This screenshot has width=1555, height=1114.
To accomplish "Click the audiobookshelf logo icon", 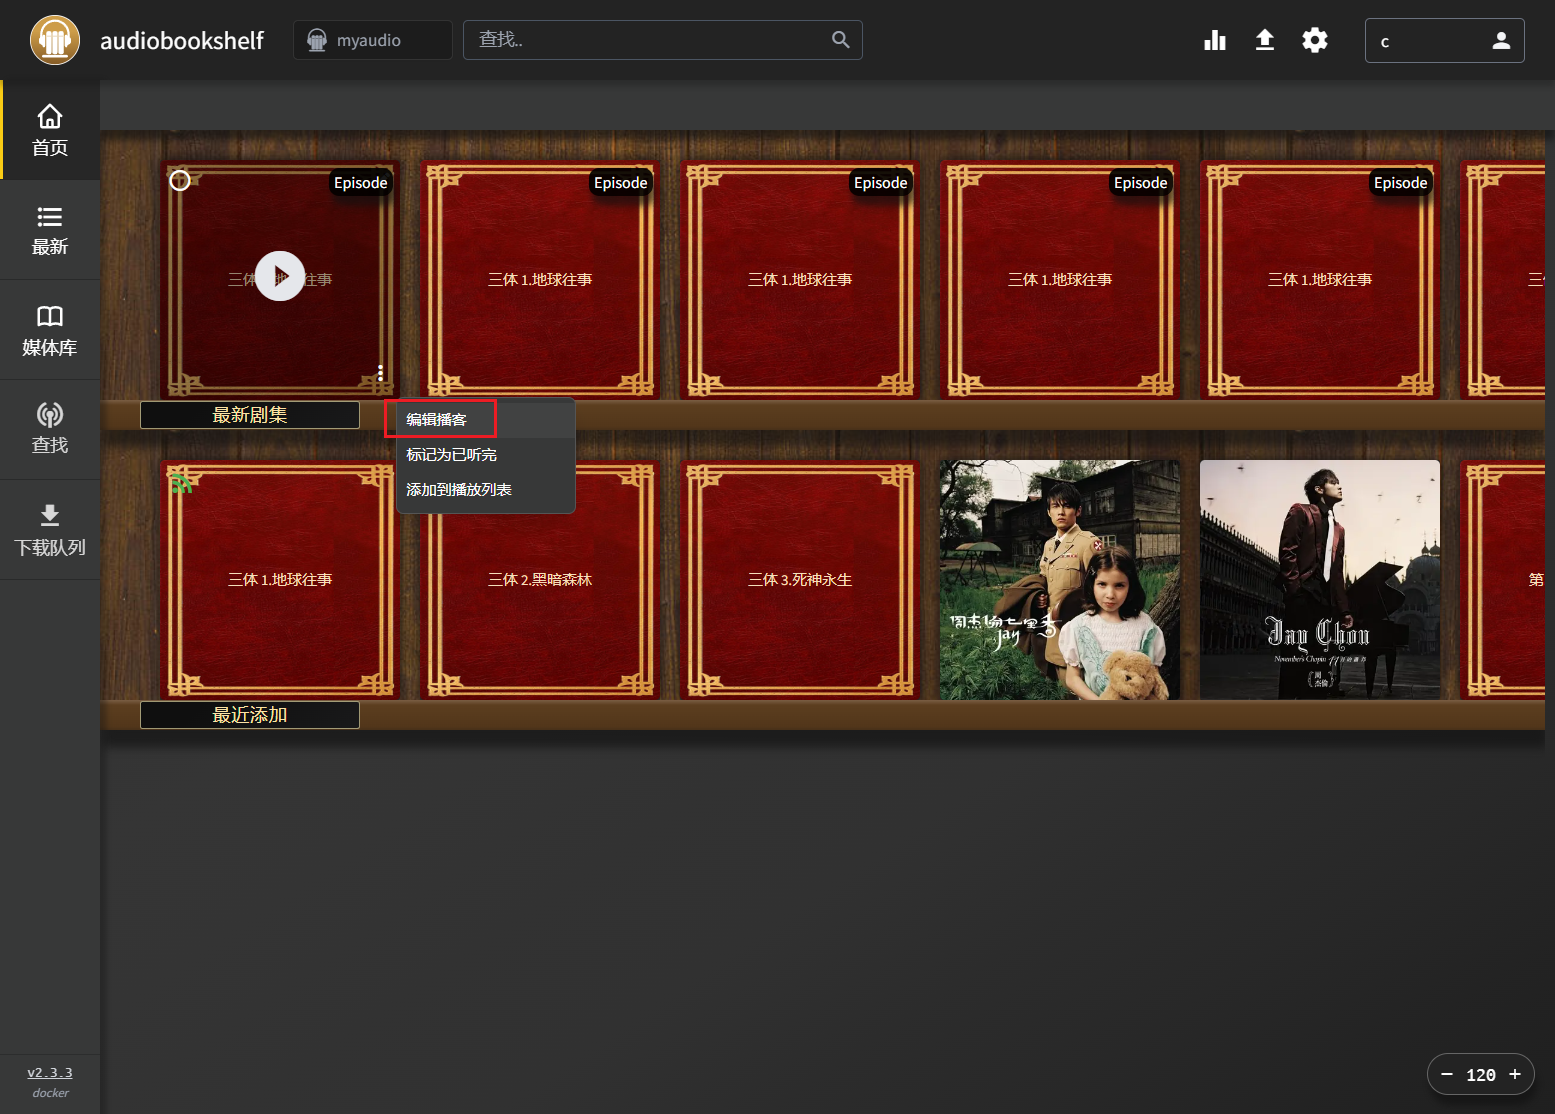I will [55, 40].
